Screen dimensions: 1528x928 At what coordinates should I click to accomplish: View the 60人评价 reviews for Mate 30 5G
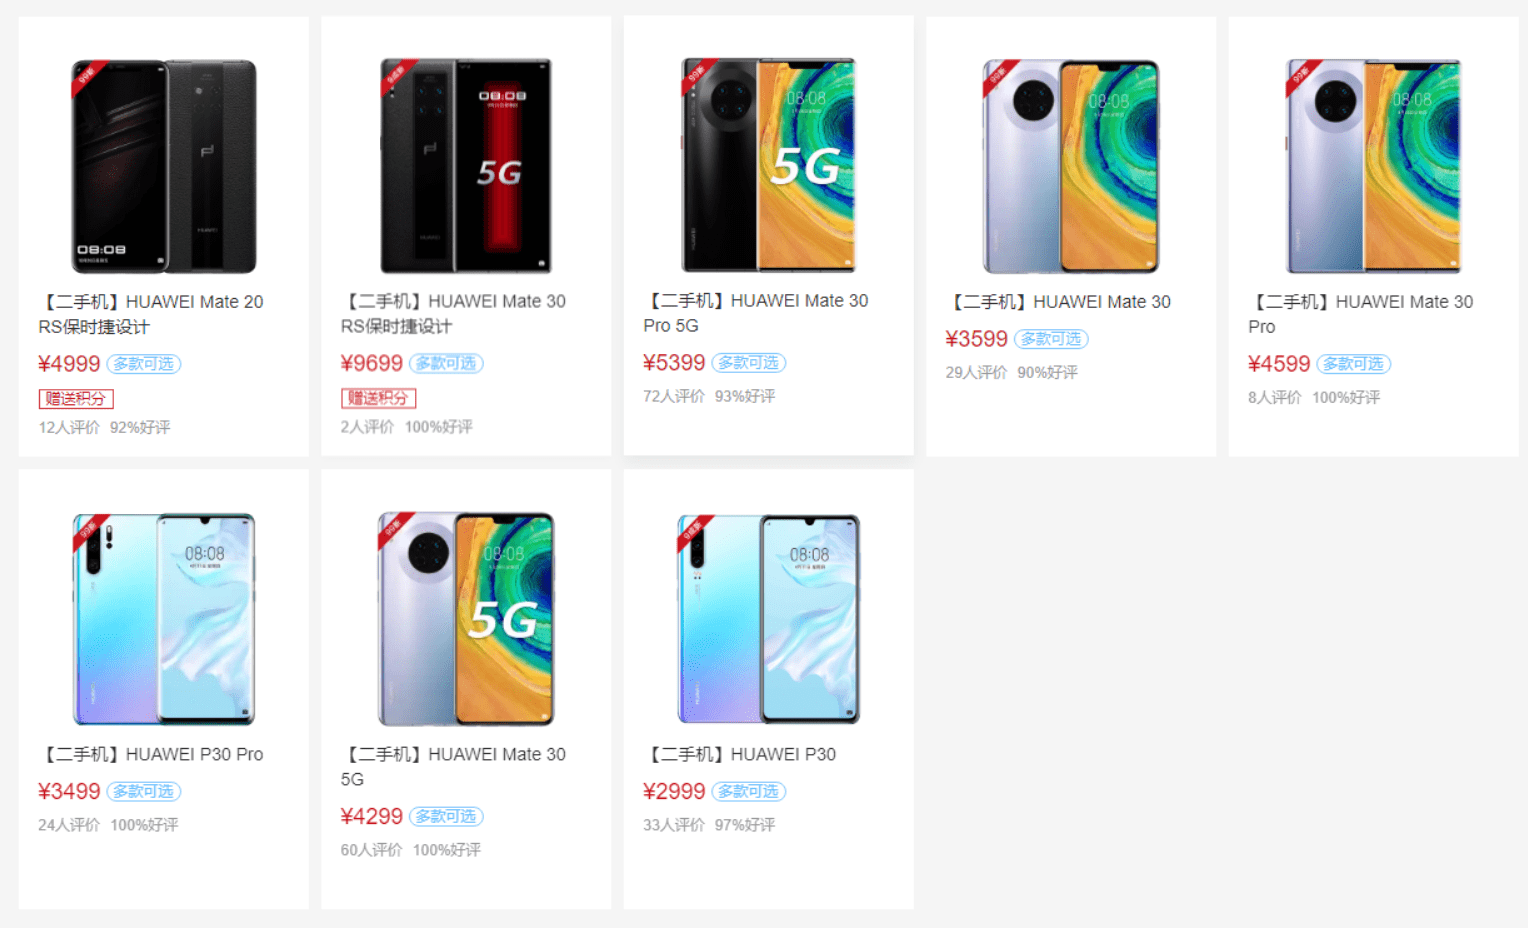(371, 850)
